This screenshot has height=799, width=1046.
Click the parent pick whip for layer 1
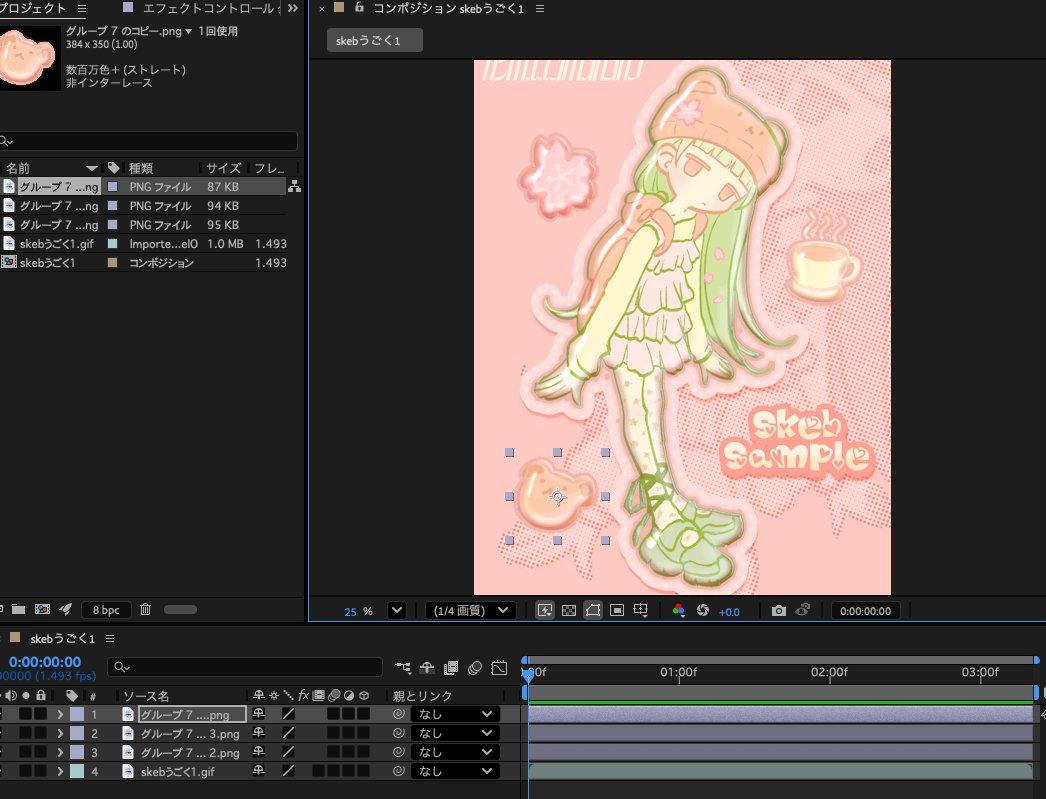pos(398,714)
